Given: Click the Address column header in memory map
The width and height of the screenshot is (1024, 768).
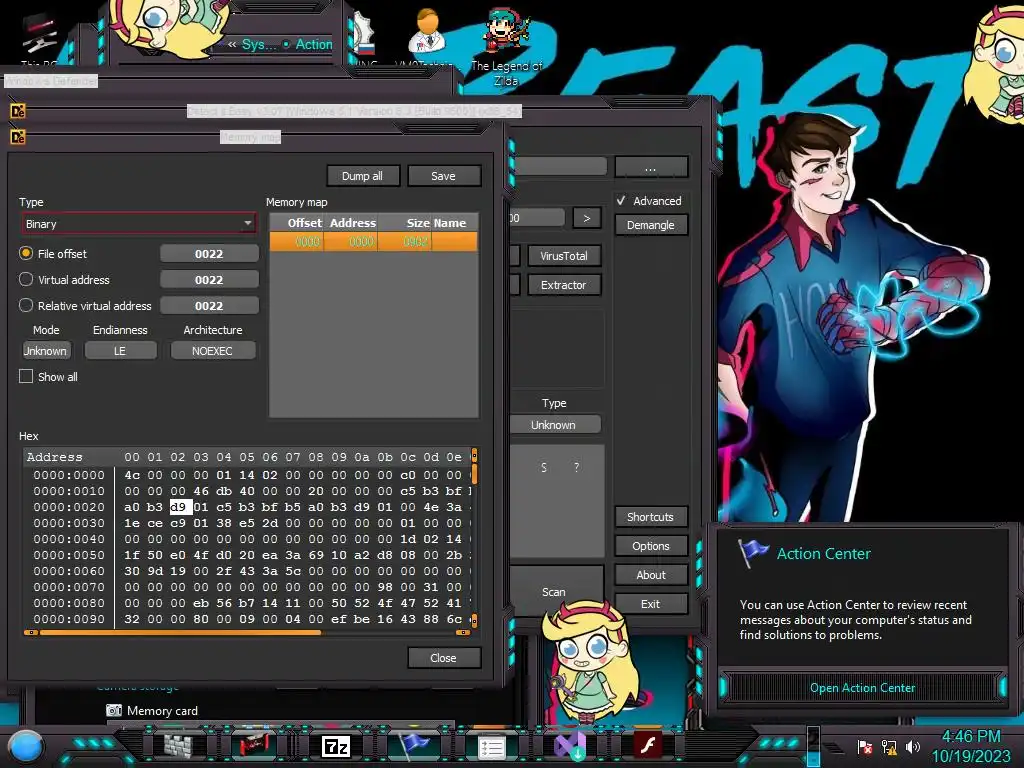Looking at the screenshot, I should pos(352,223).
